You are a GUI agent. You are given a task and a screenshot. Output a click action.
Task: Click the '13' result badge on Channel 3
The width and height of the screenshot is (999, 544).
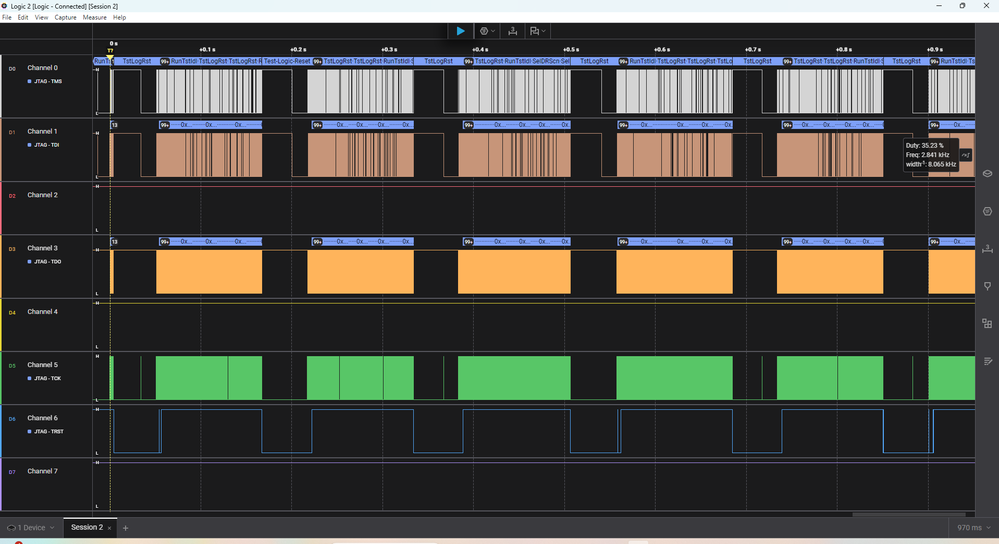(x=115, y=241)
